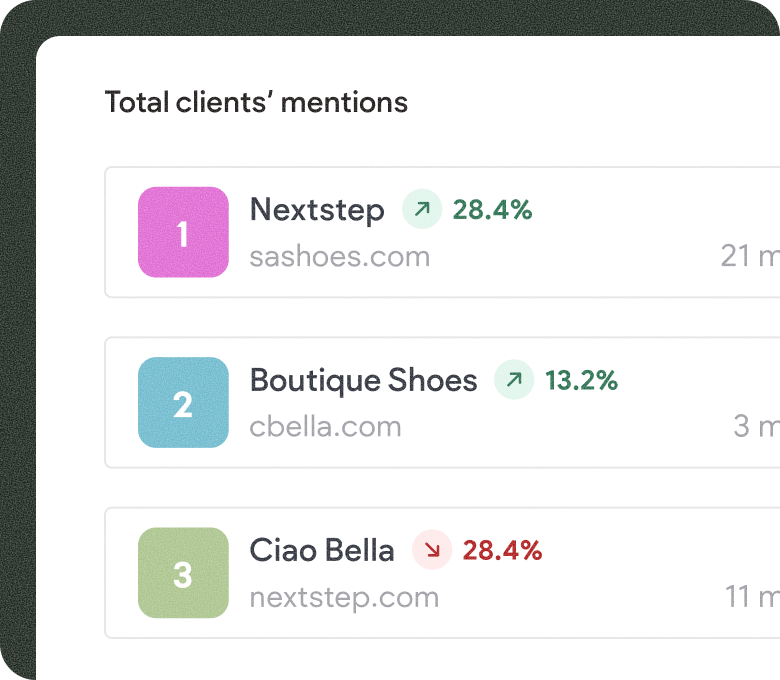
Task: Click Boutique Shoes' green up-arrow trend icon
Action: (514, 380)
